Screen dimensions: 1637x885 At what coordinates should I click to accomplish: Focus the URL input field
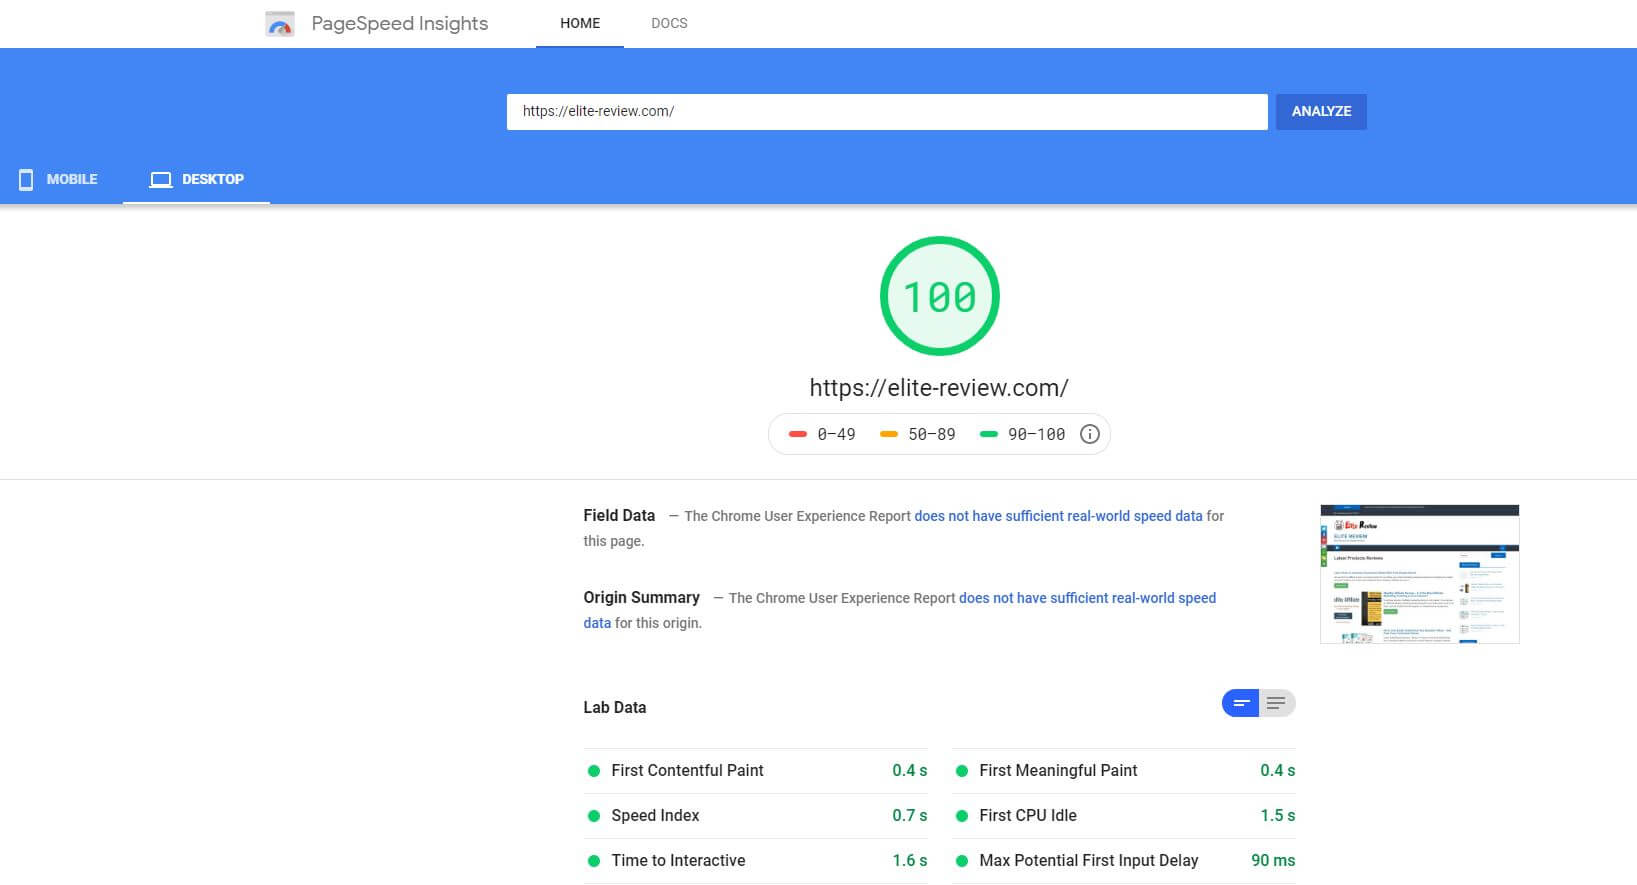click(x=887, y=111)
